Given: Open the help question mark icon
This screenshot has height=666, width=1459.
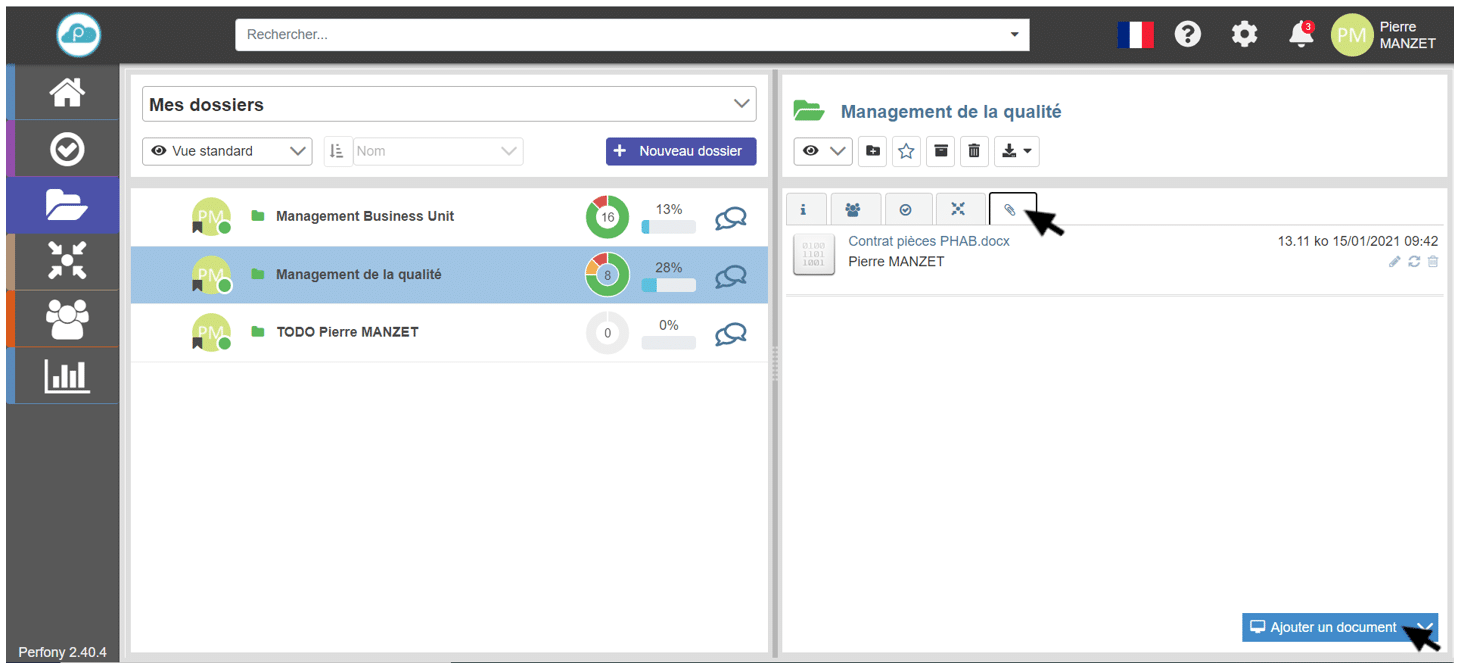Looking at the screenshot, I should click(x=1187, y=35).
